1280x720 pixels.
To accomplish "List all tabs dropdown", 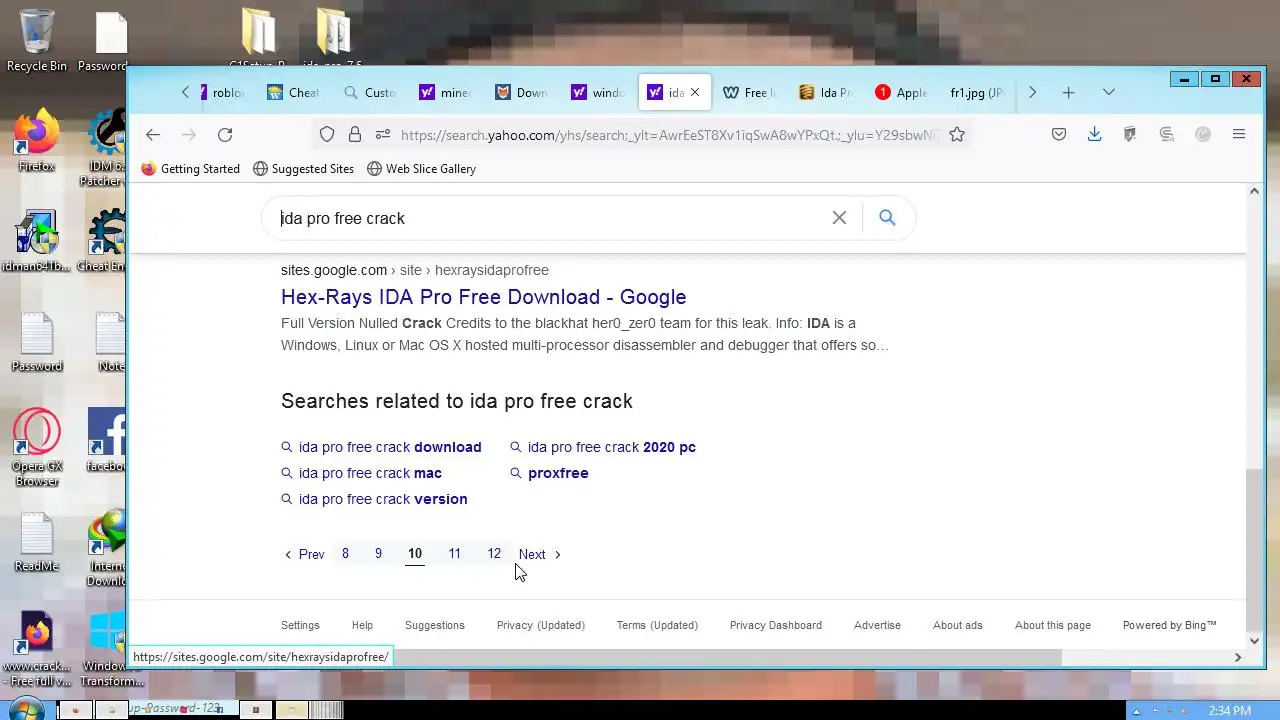I will [x=1109, y=93].
